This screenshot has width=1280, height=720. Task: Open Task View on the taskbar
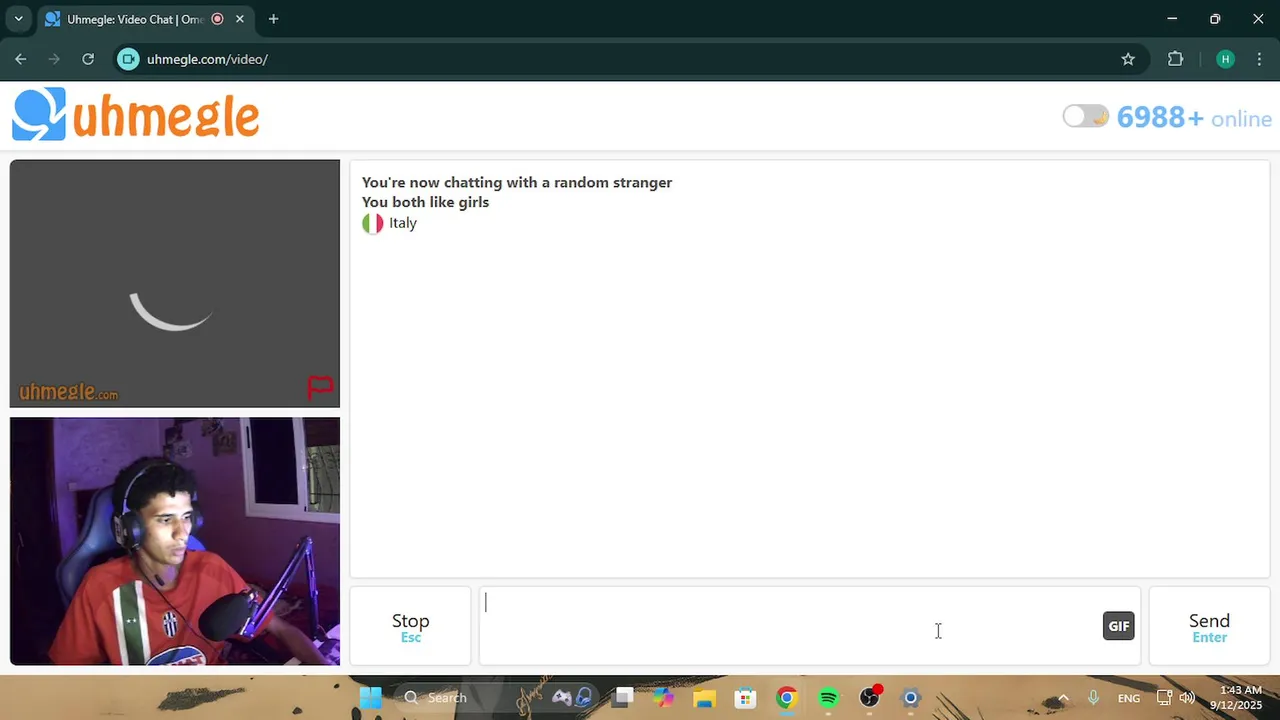pos(624,698)
